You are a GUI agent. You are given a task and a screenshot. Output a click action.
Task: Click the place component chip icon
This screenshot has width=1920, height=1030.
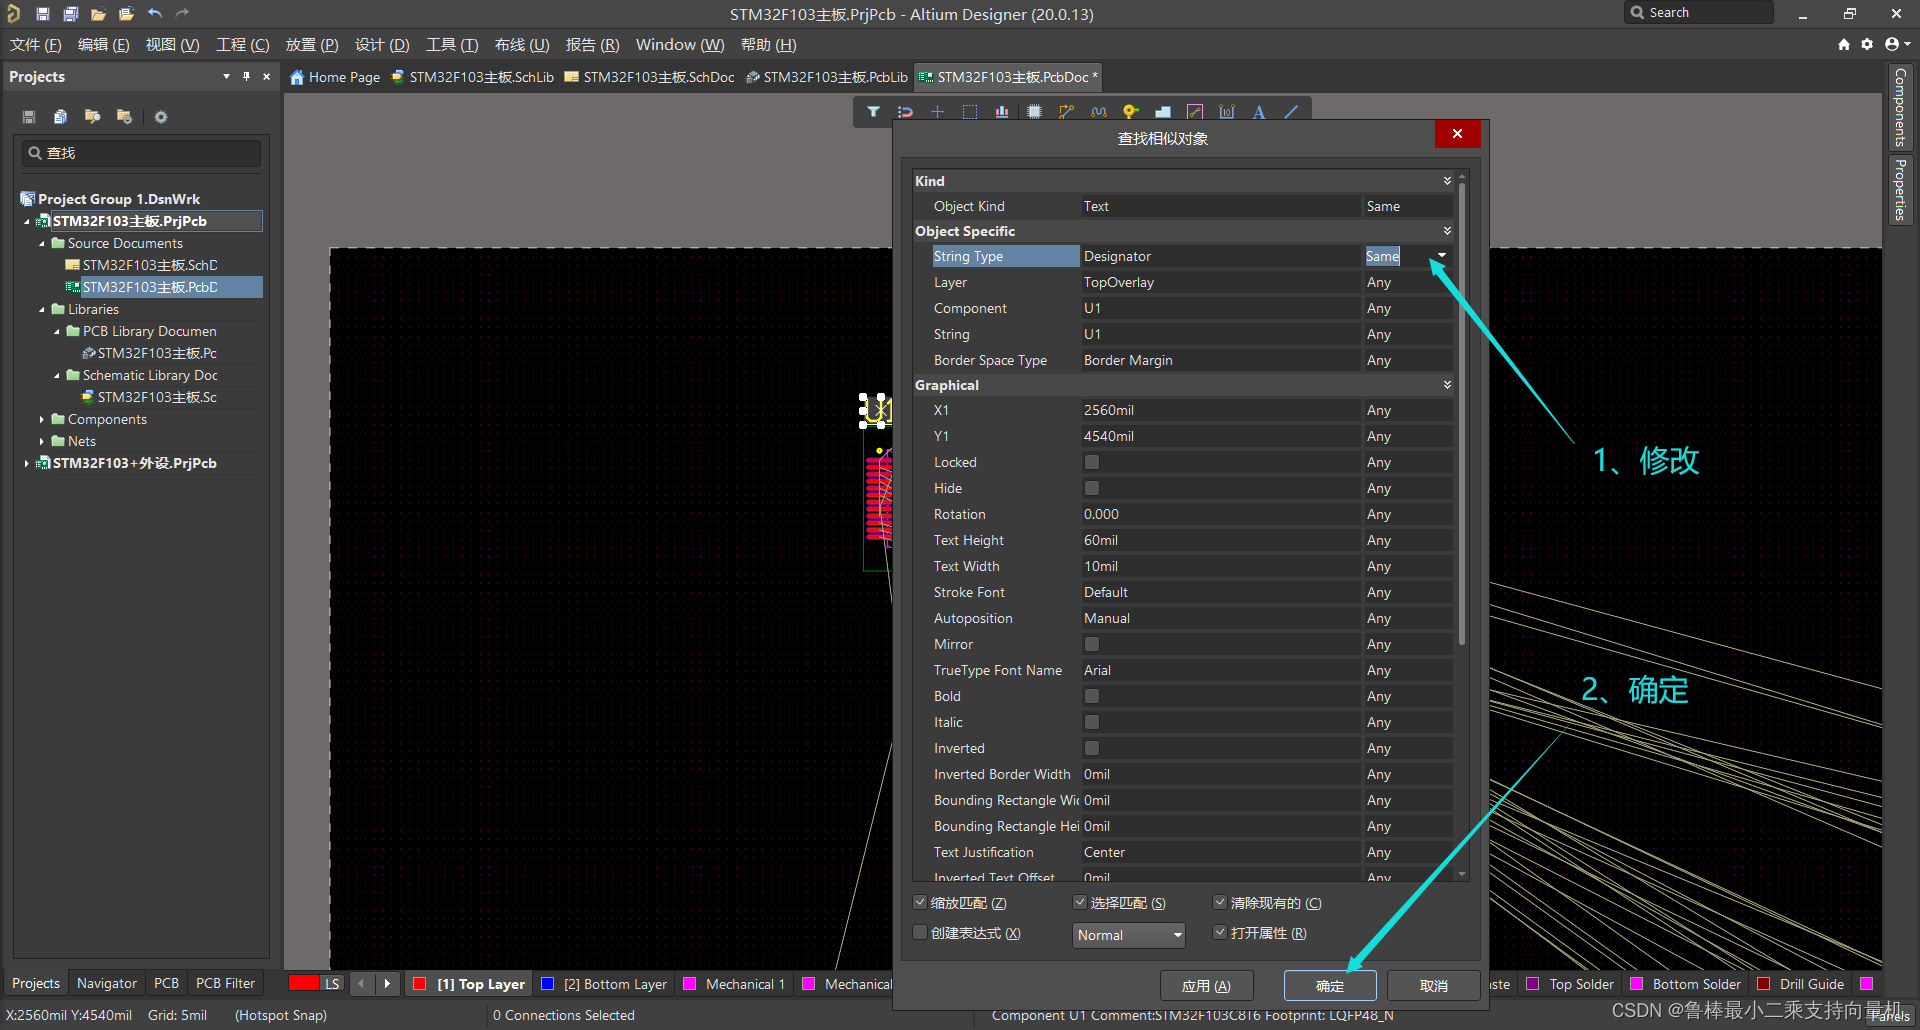[1034, 112]
